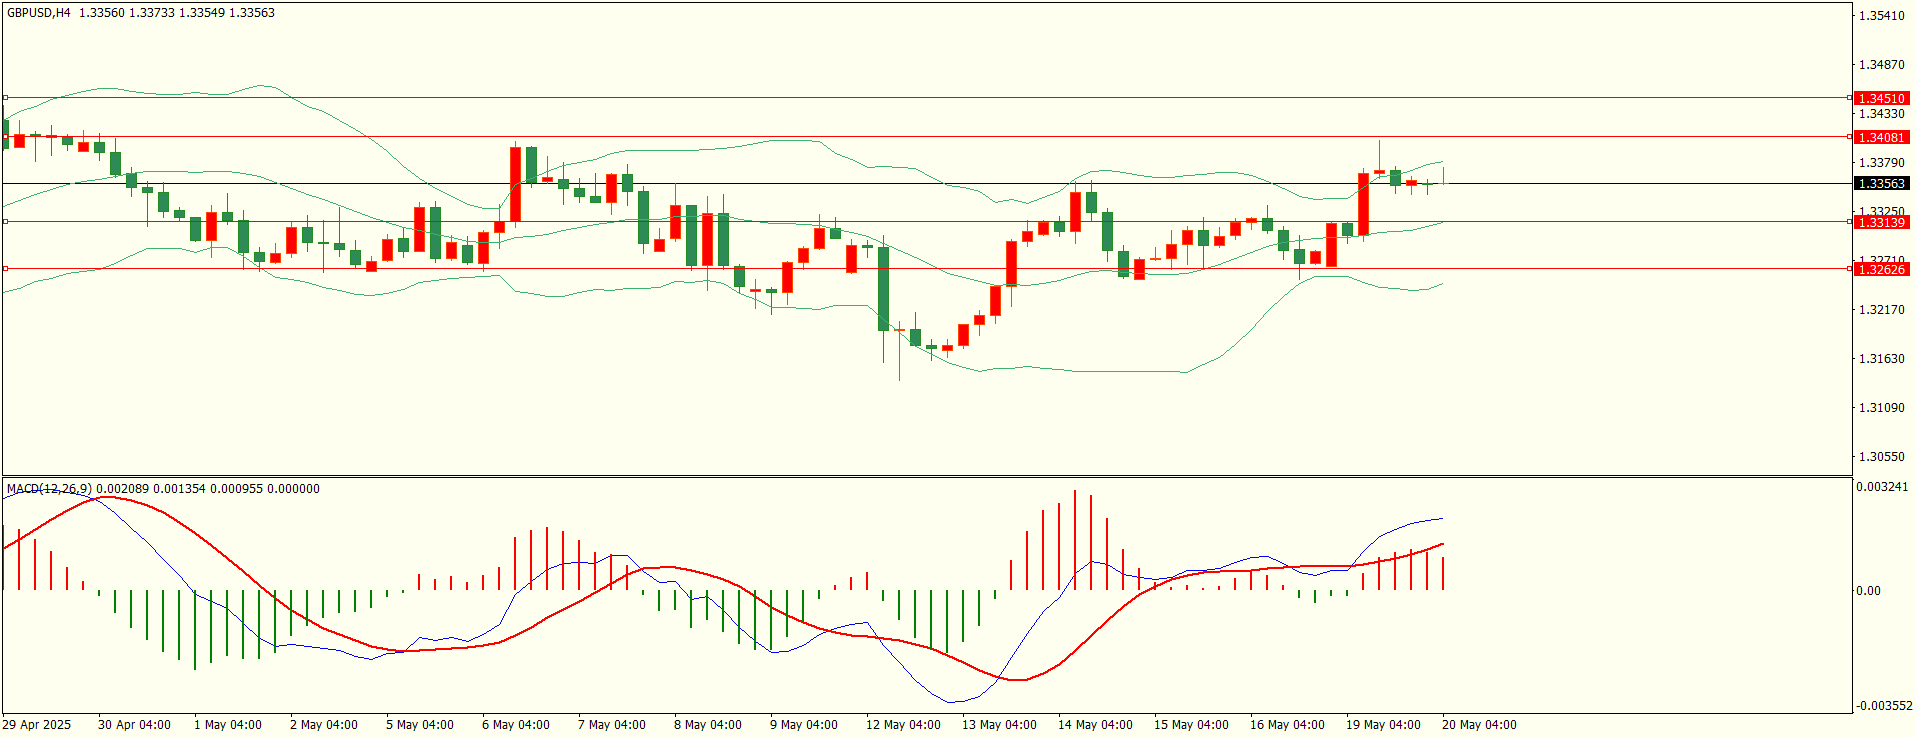Select the 1.34510 red price label
Image resolution: width=1916 pixels, height=737 pixels.
1881,98
